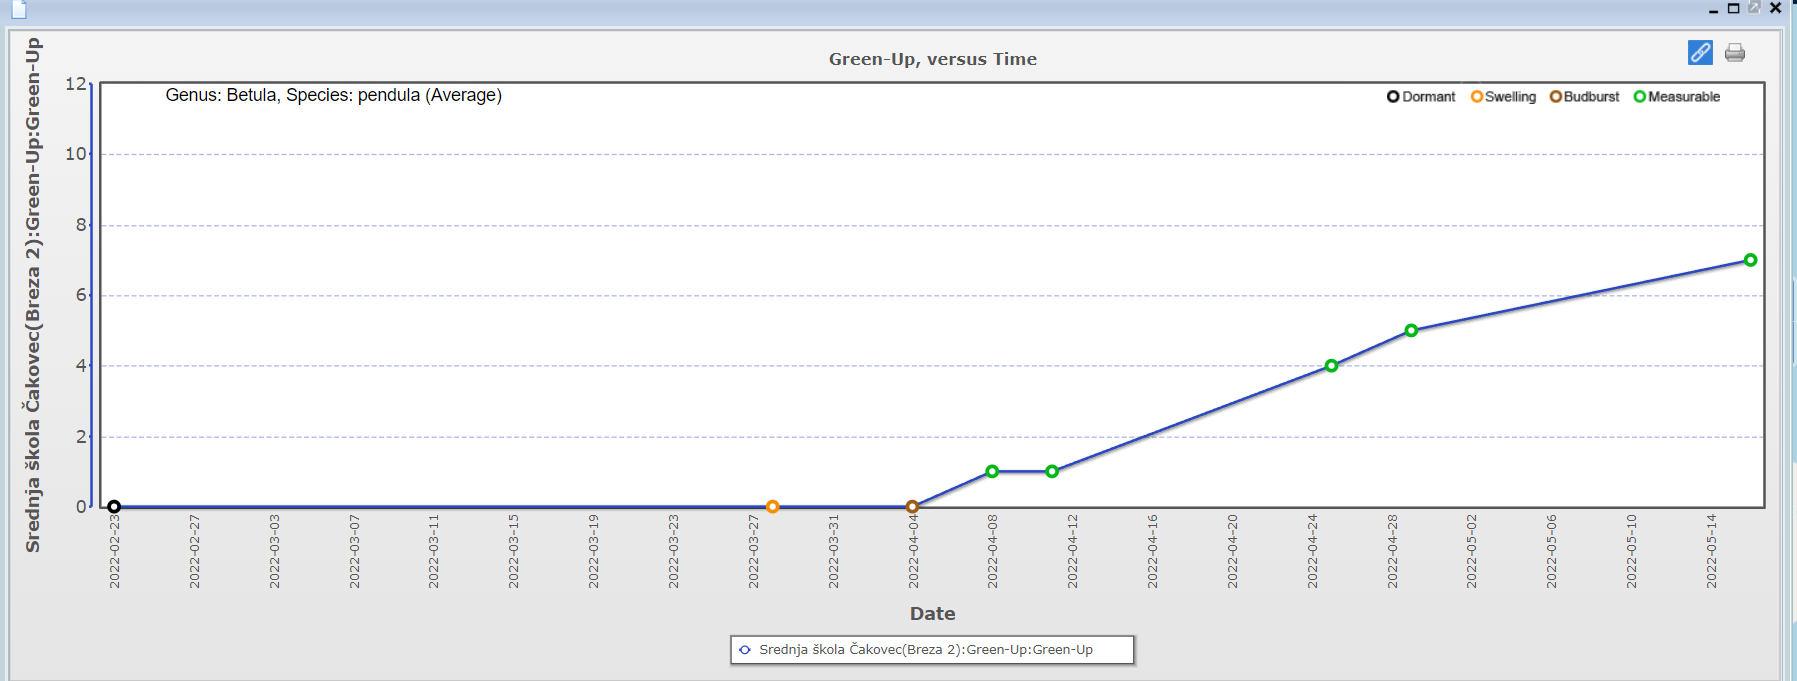The height and width of the screenshot is (681, 1797).
Task: Click the green data point at value 4
Action: point(1331,366)
